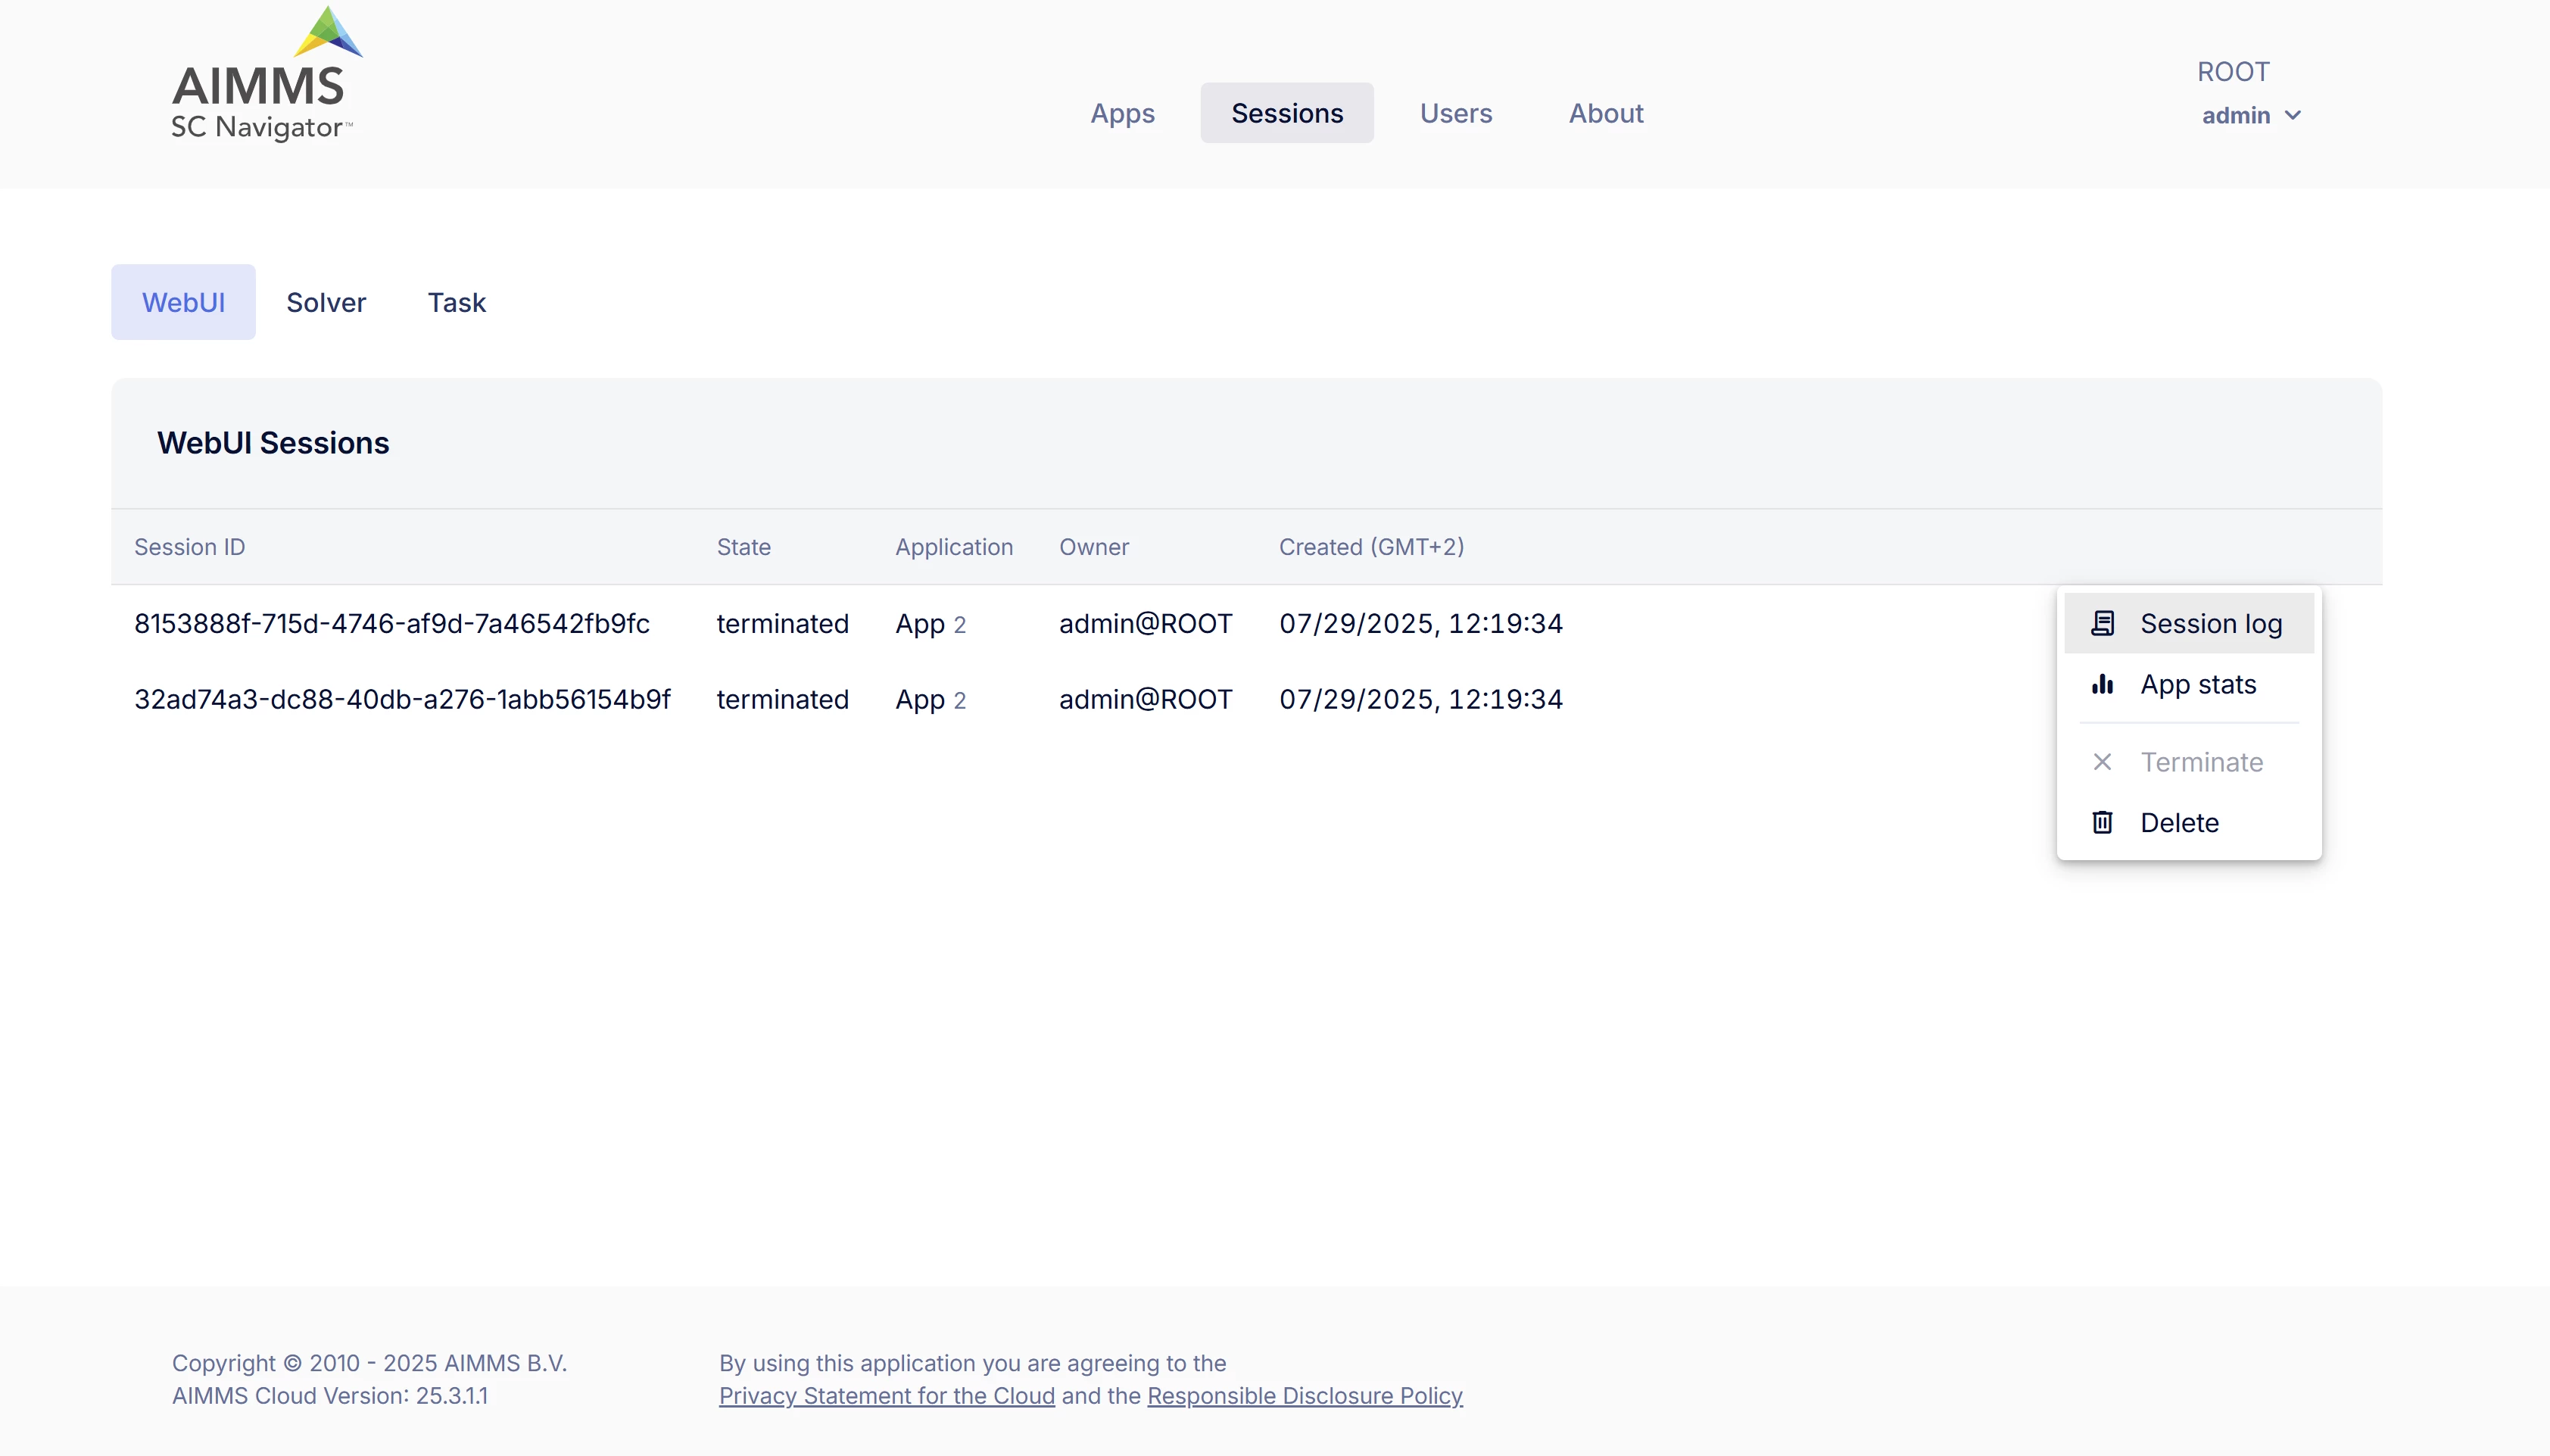Open Privacy Statement for the Cloud link
Image resolution: width=2550 pixels, height=1456 pixels.
click(887, 1395)
